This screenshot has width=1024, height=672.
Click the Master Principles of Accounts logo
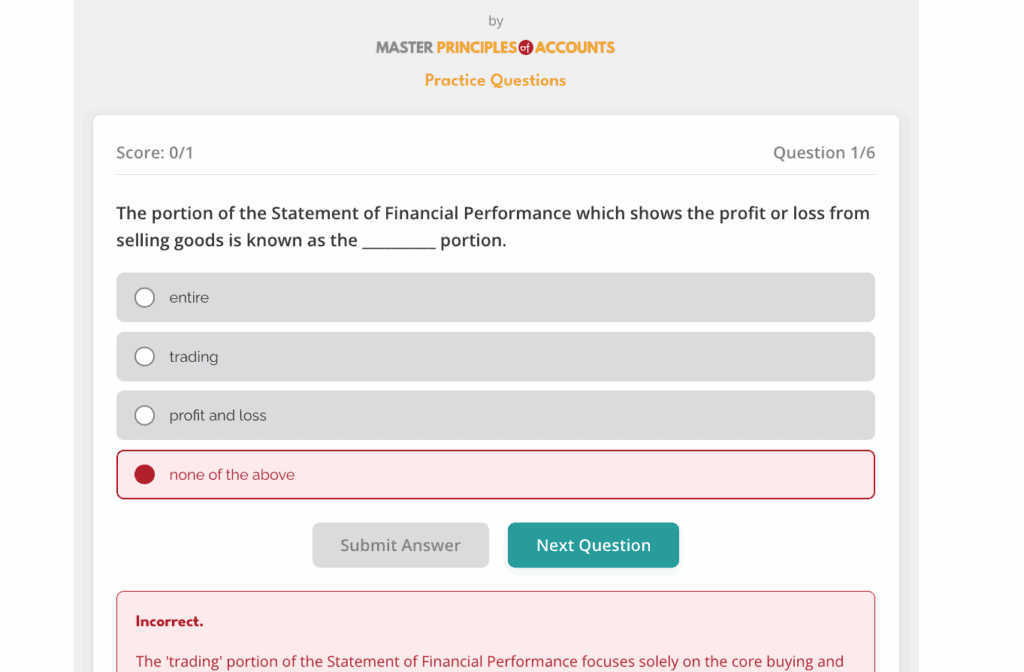coord(495,47)
